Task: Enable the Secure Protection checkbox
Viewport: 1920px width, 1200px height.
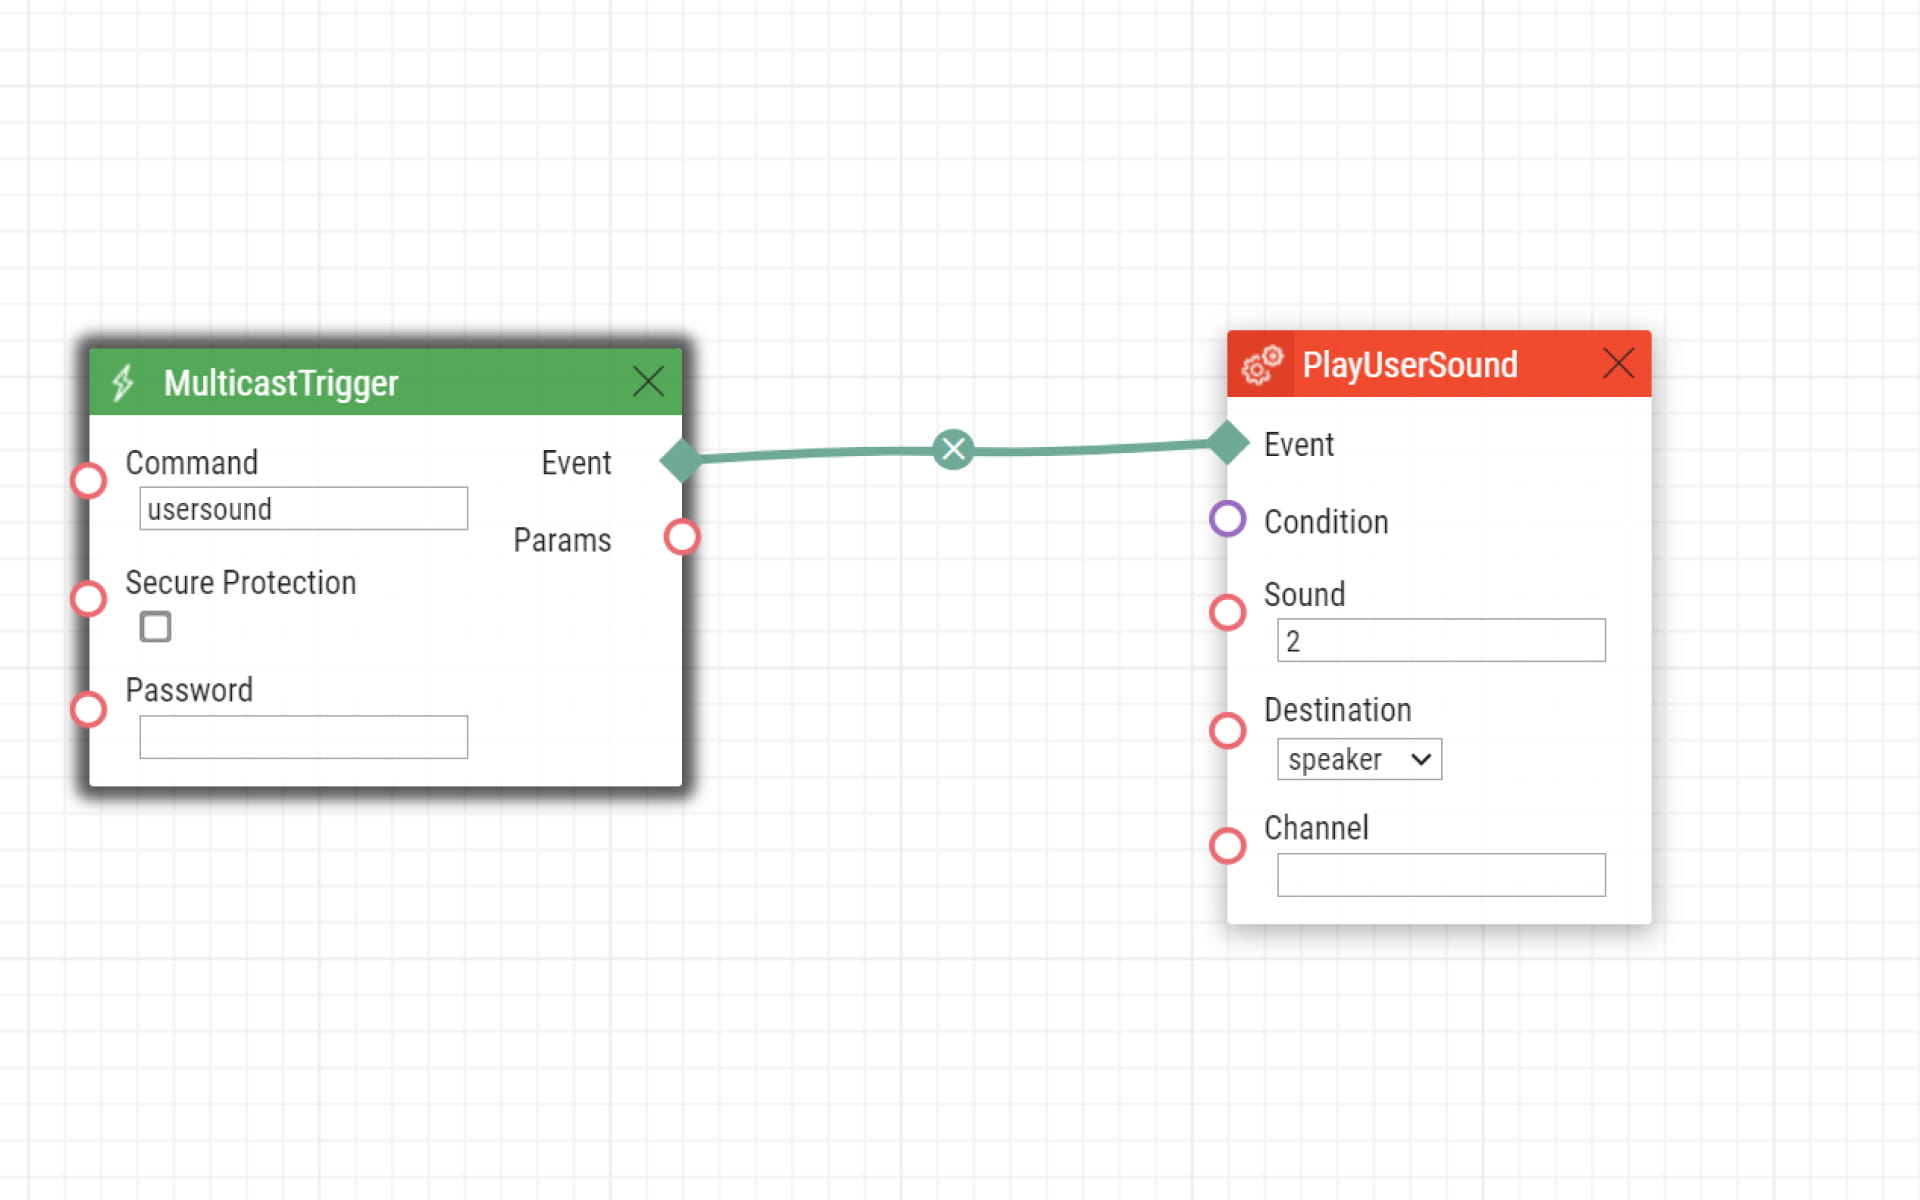Action: click(155, 627)
